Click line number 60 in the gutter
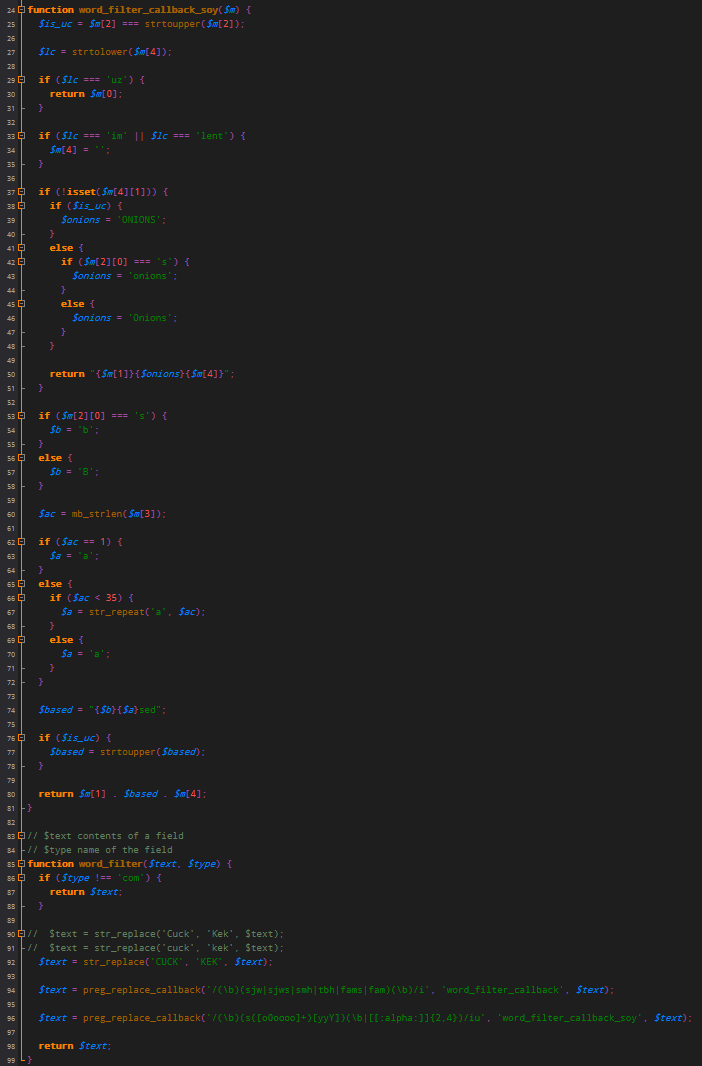The image size is (702, 1066). tap(11, 514)
